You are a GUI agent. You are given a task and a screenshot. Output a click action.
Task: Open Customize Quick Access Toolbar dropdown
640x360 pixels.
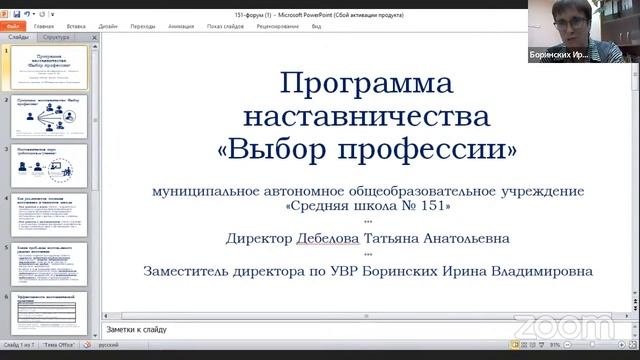[x=53, y=14]
